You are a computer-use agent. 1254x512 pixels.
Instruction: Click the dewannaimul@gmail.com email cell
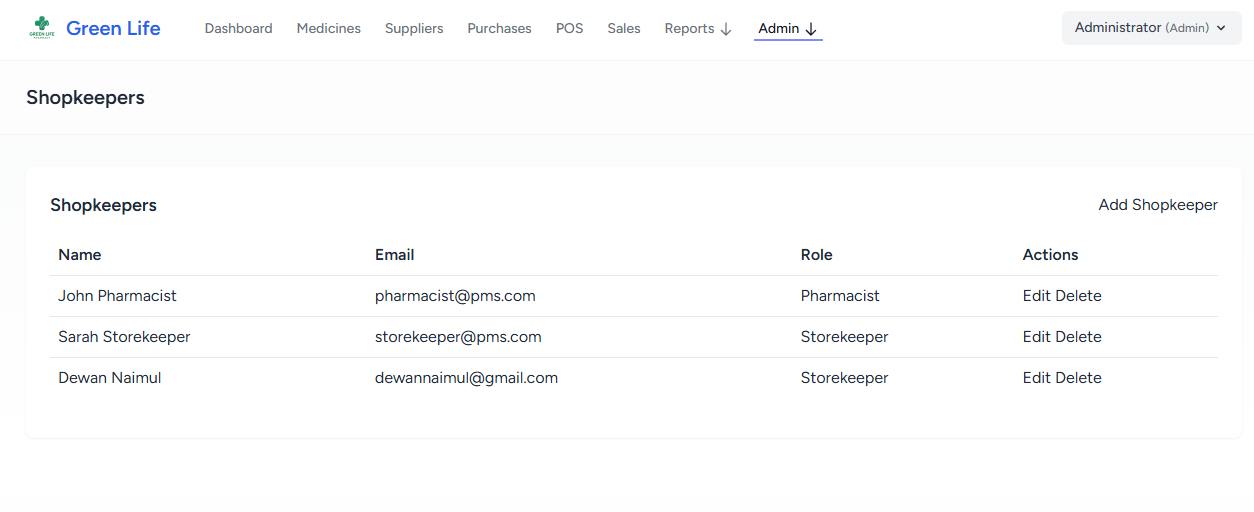tap(466, 378)
